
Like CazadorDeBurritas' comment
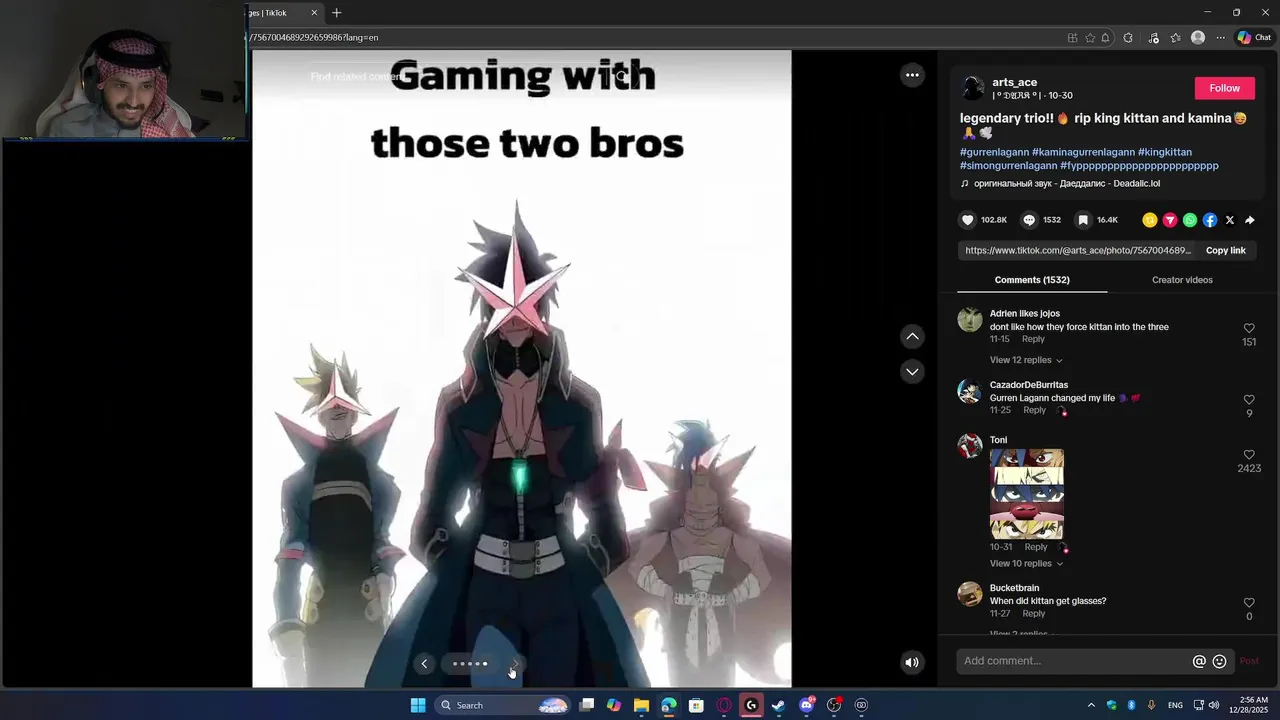pyautogui.click(x=1249, y=400)
